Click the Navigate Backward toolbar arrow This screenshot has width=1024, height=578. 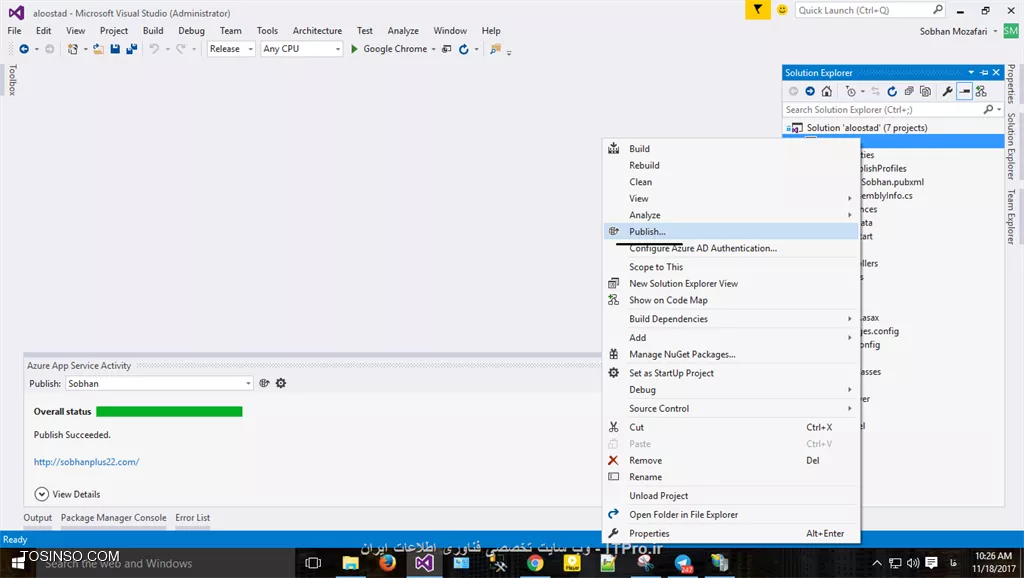coord(24,49)
